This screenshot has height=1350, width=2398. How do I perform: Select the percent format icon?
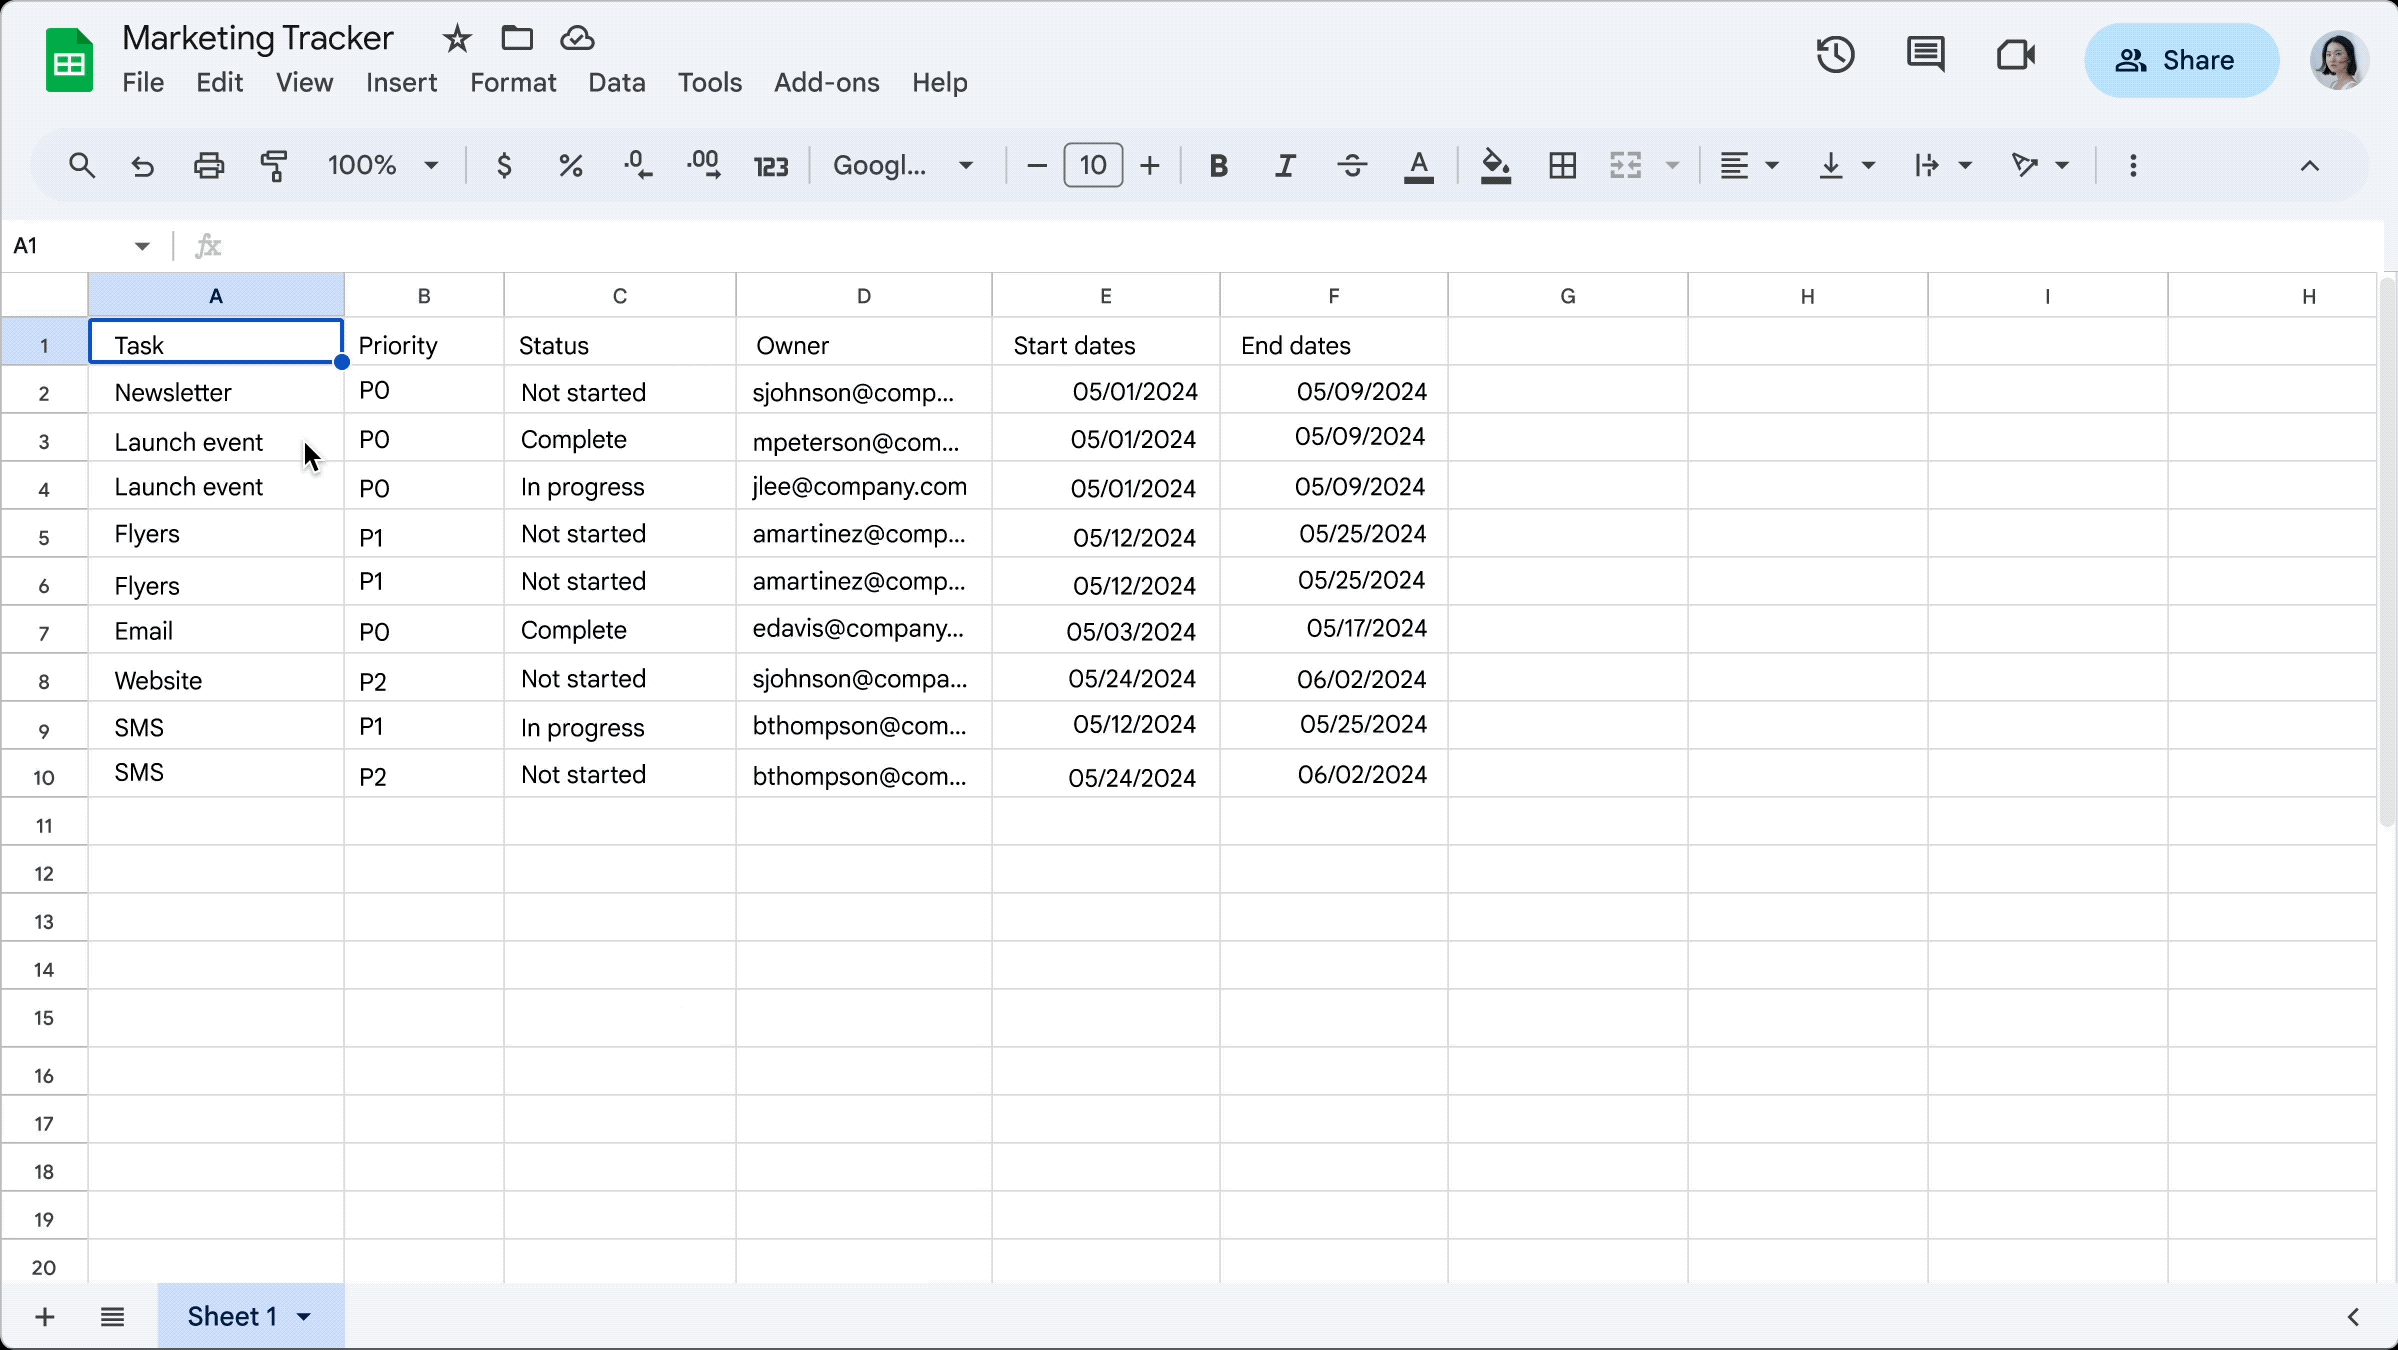click(570, 165)
